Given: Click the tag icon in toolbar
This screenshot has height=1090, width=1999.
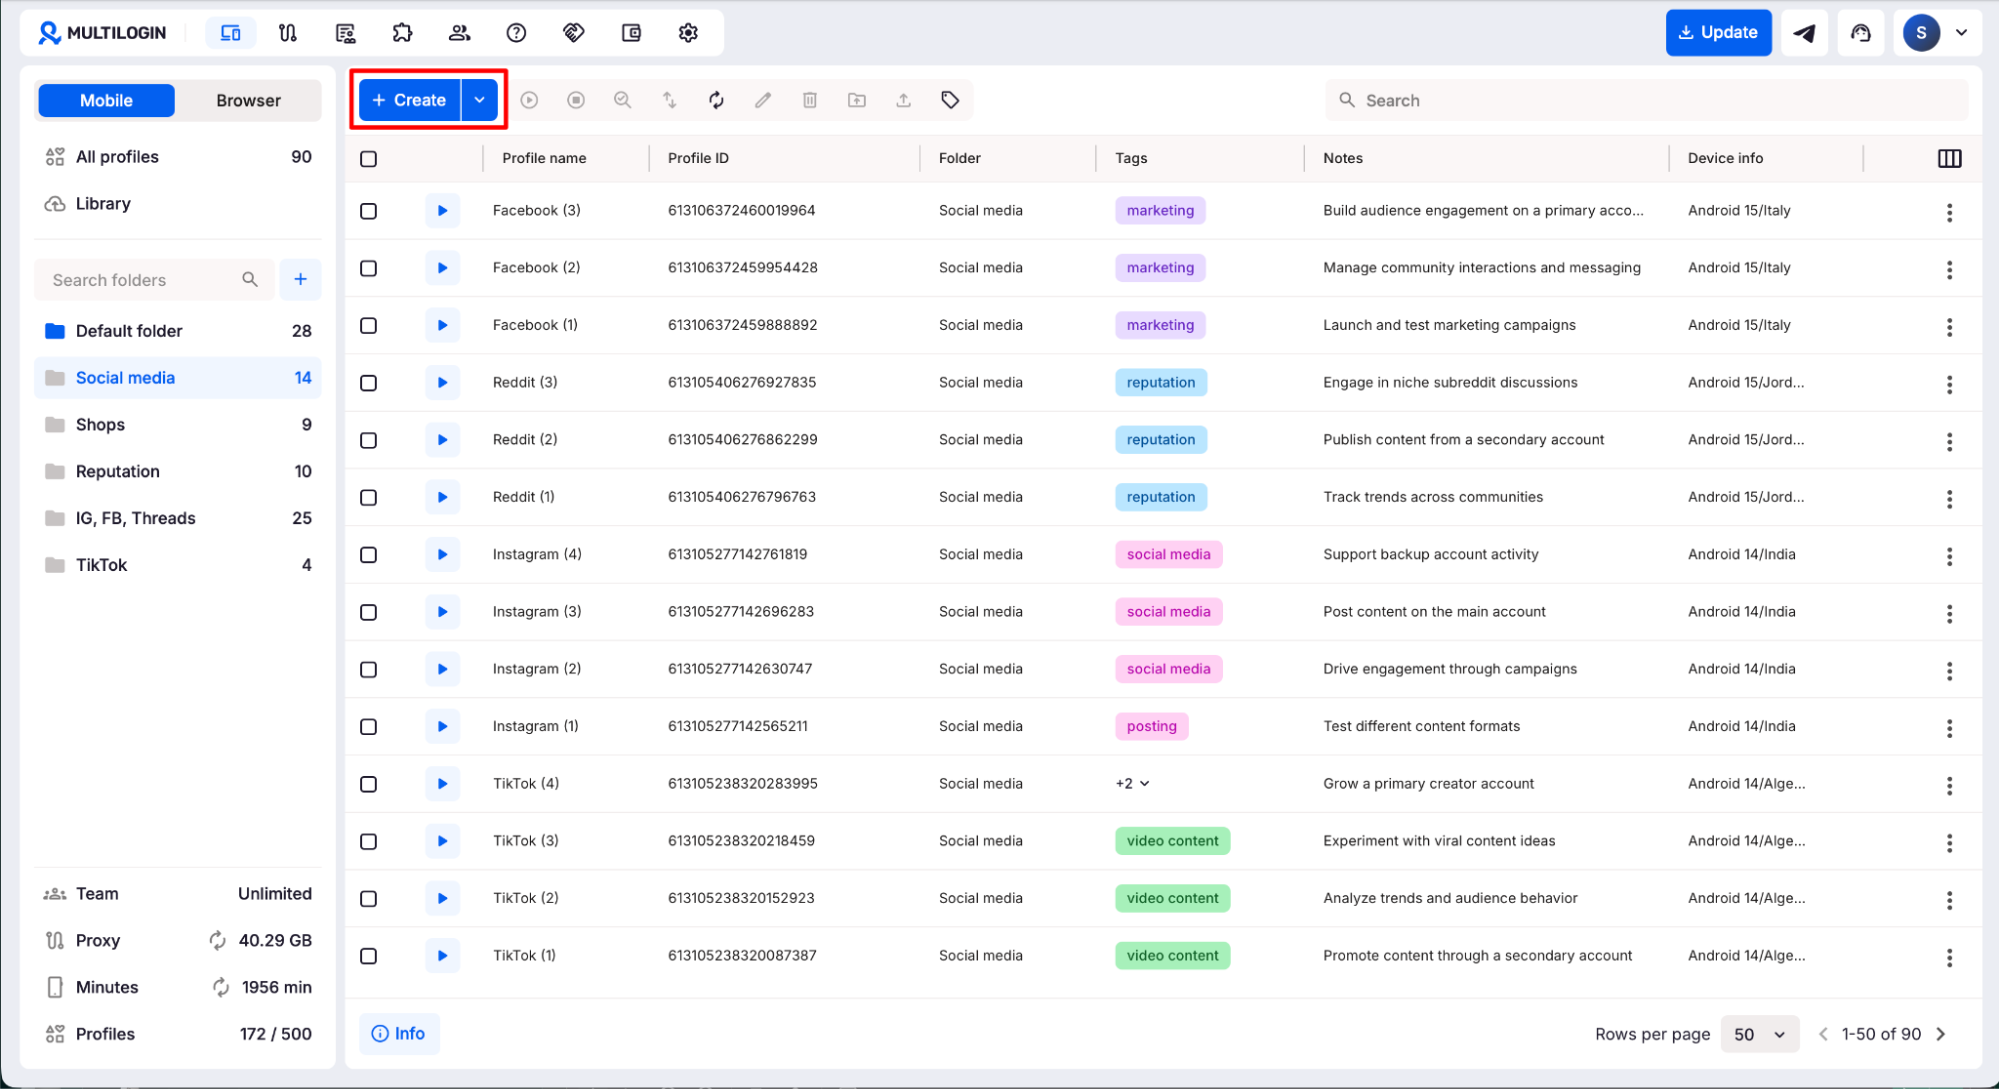Looking at the screenshot, I should click(949, 100).
